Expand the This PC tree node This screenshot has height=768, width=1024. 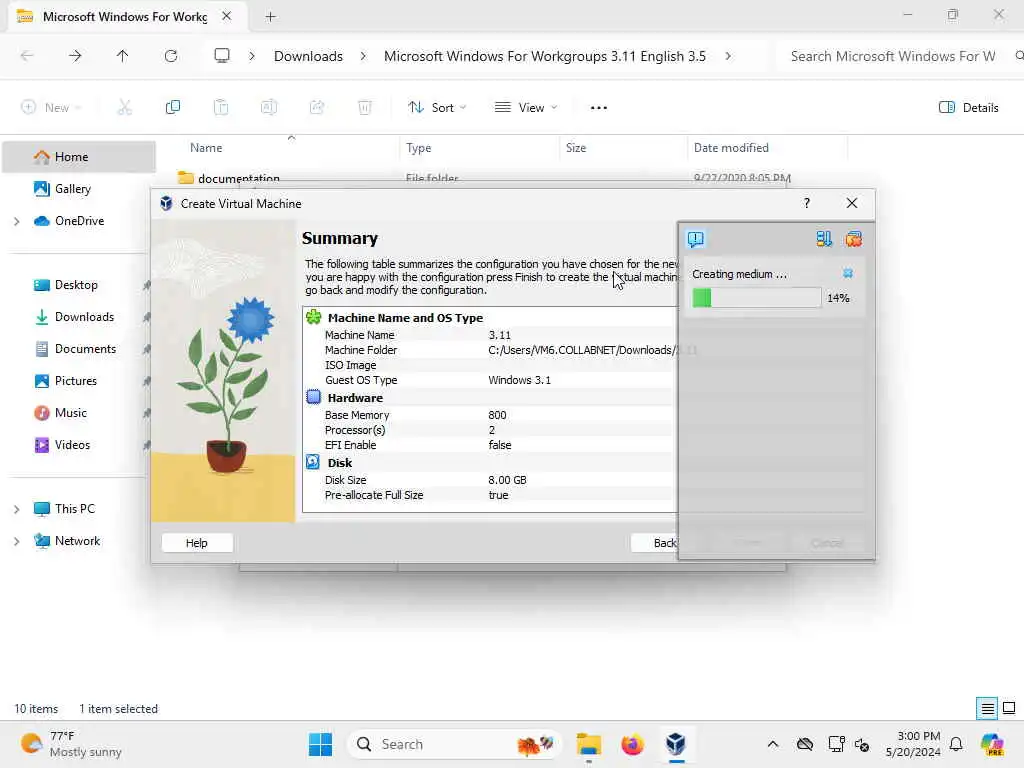pyautogui.click(x=16, y=509)
